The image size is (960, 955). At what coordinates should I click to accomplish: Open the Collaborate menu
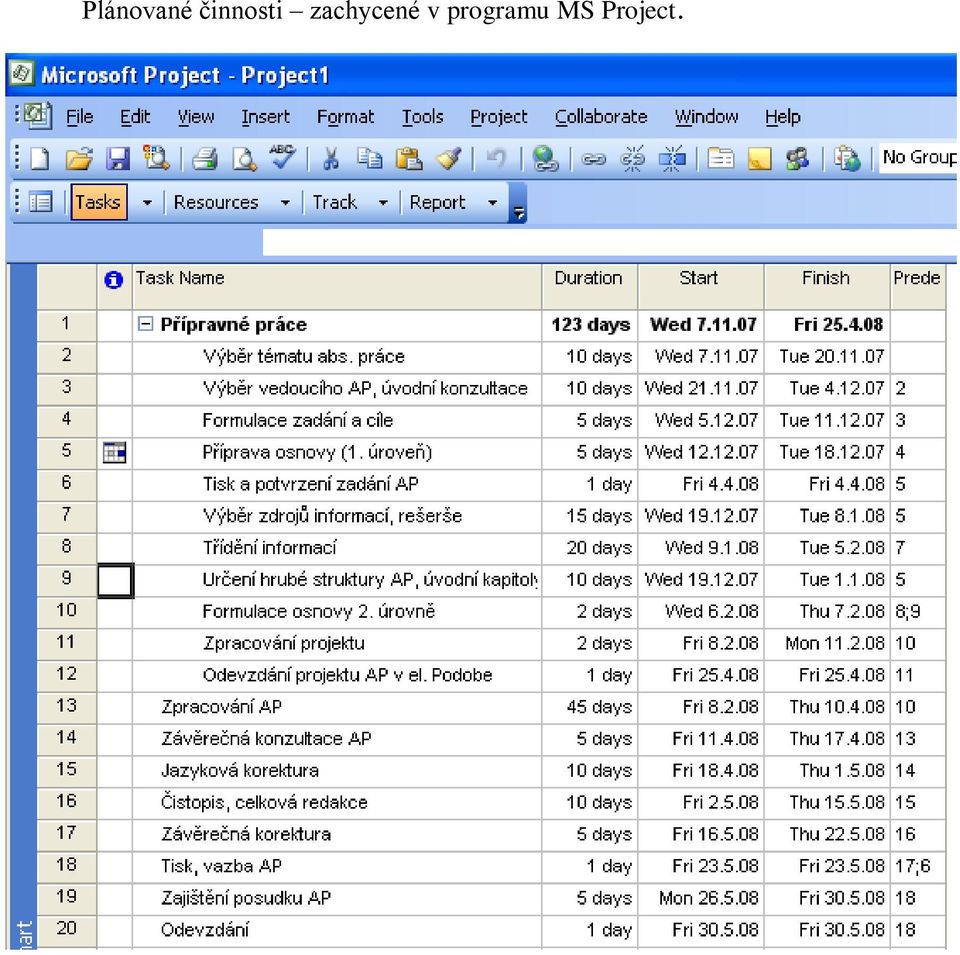point(601,116)
